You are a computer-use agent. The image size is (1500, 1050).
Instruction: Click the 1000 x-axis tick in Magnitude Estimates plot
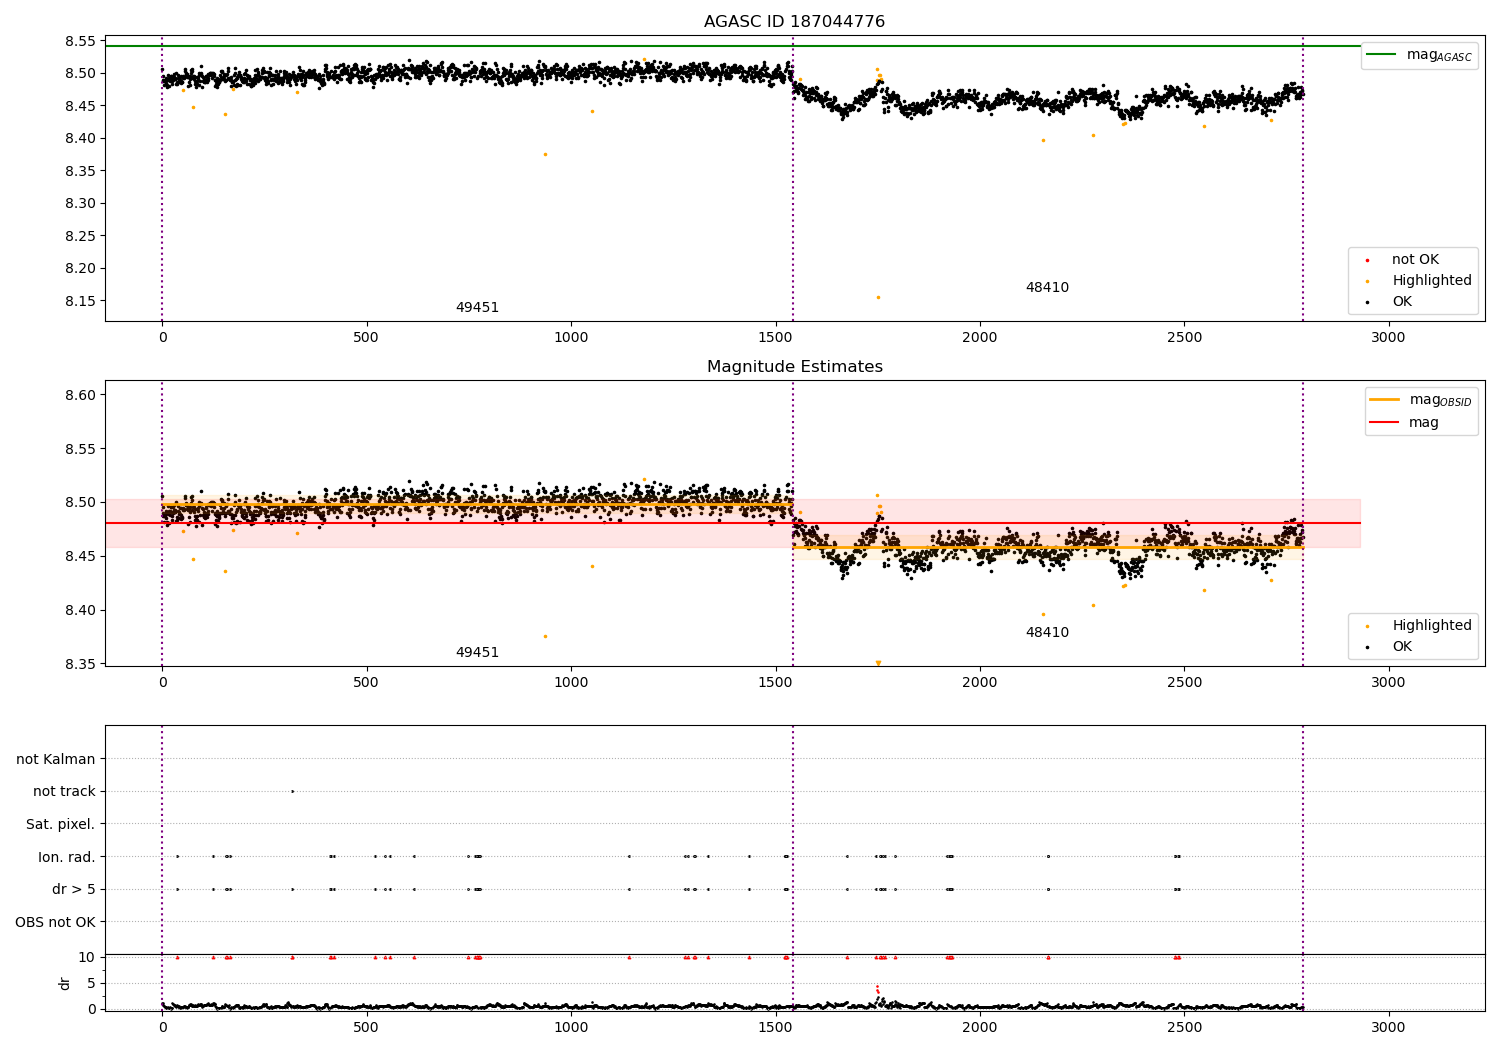click(x=571, y=683)
